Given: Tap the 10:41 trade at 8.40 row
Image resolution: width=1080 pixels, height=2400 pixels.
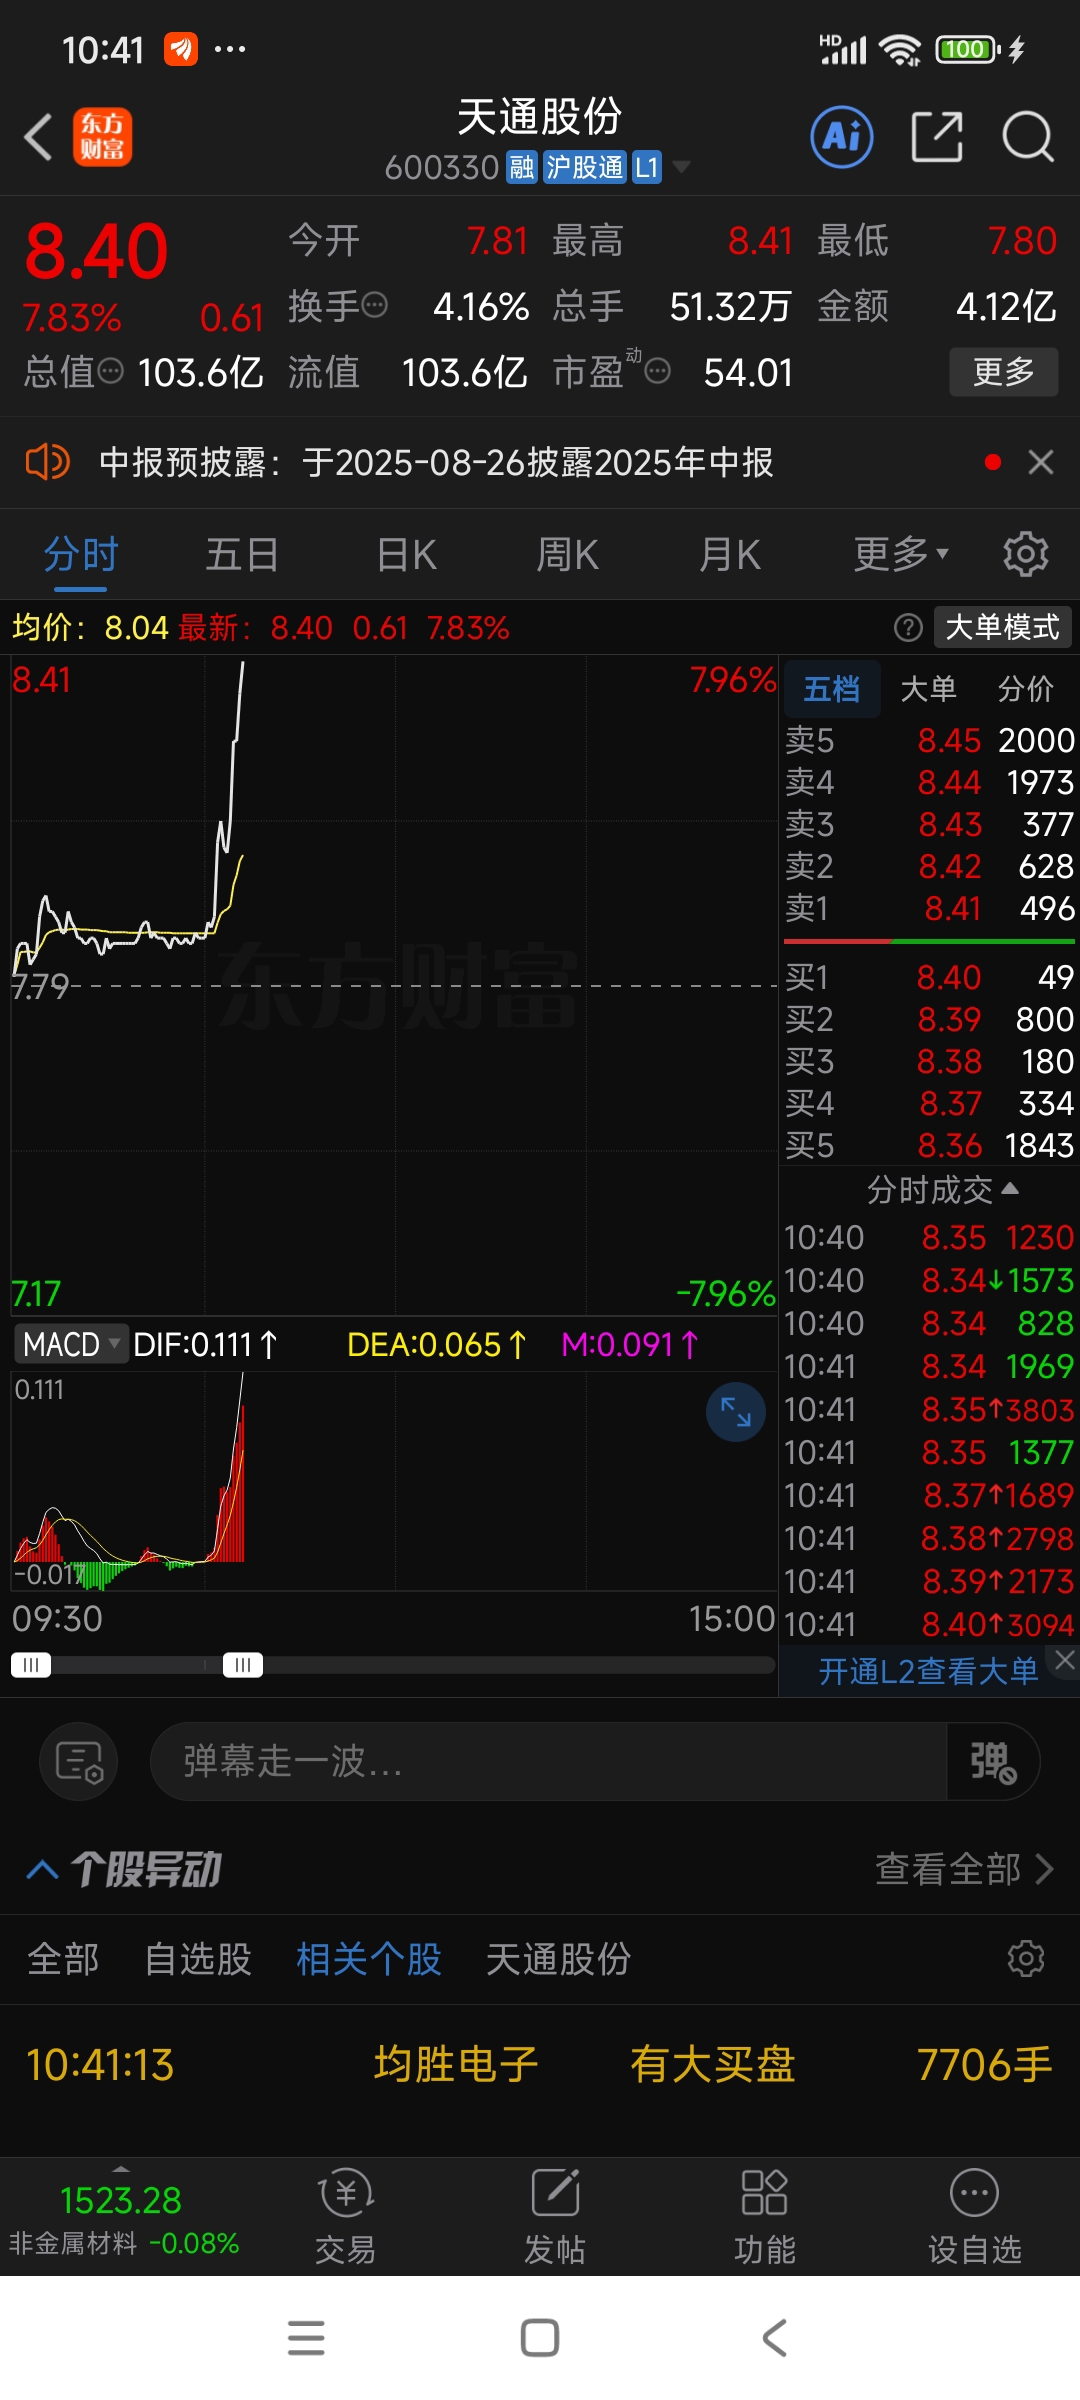Looking at the screenshot, I should point(929,1624).
